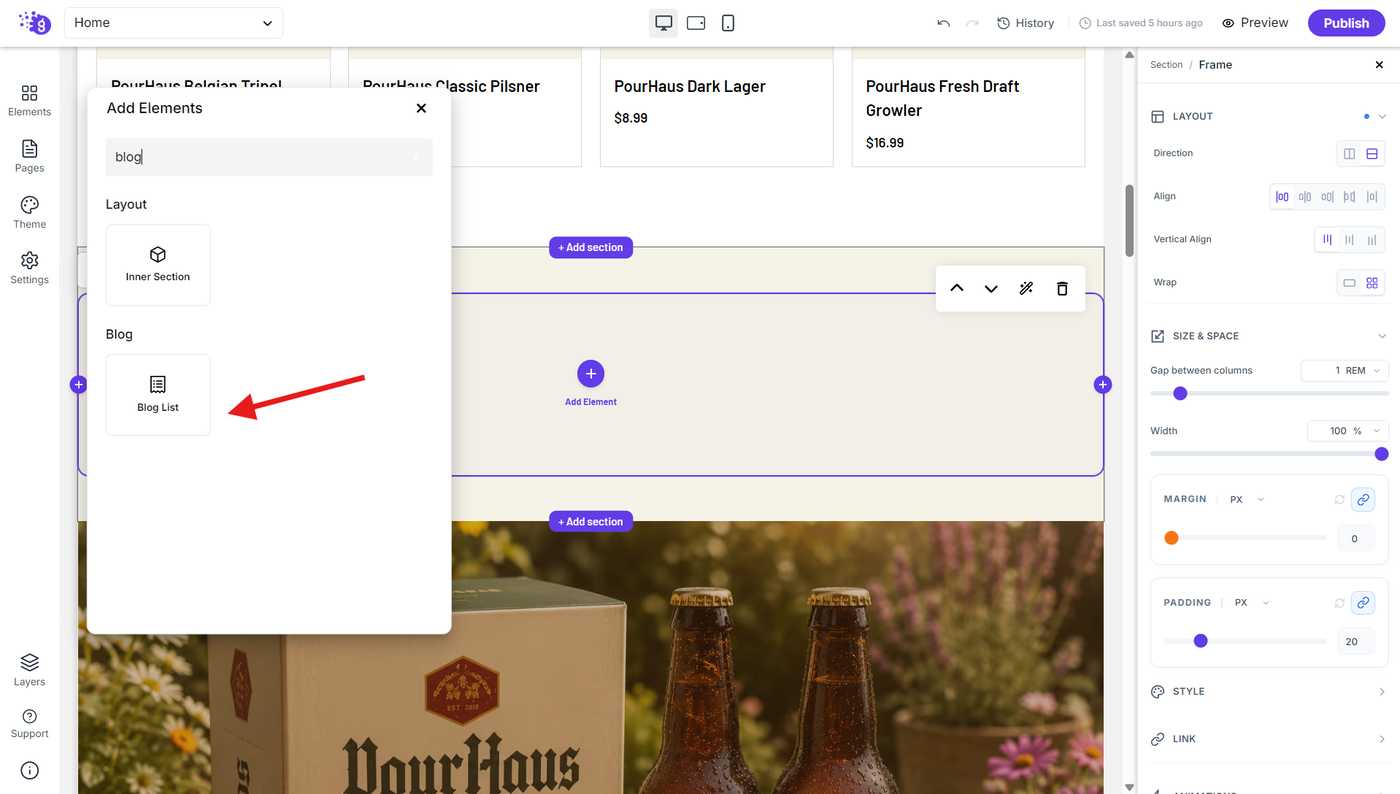Switch to mobile device preview
This screenshot has width=1400, height=794.
(728, 23)
